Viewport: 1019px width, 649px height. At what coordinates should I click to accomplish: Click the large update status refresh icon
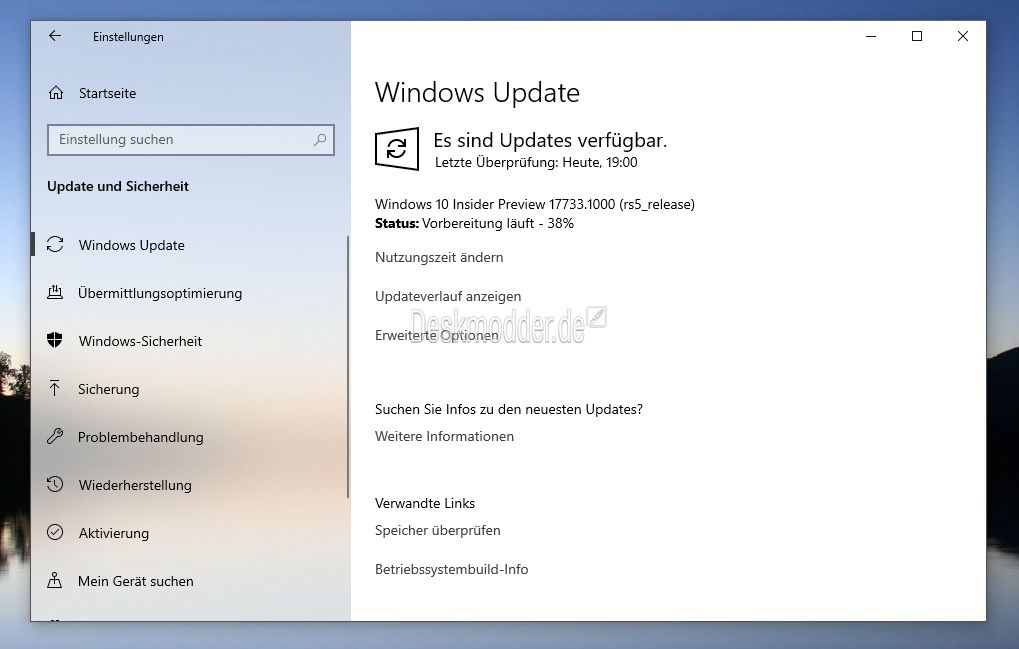(396, 149)
